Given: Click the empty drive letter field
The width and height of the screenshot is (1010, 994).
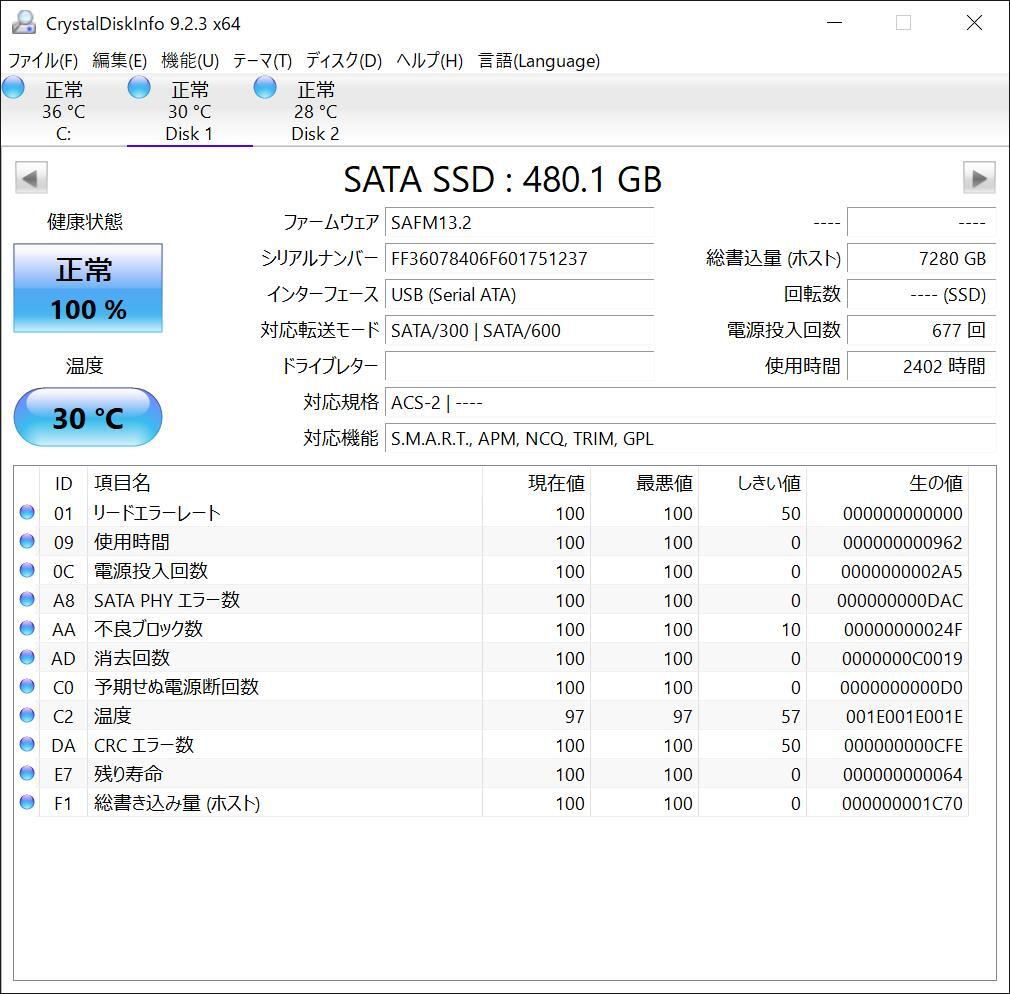Looking at the screenshot, I should coord(520,367).
